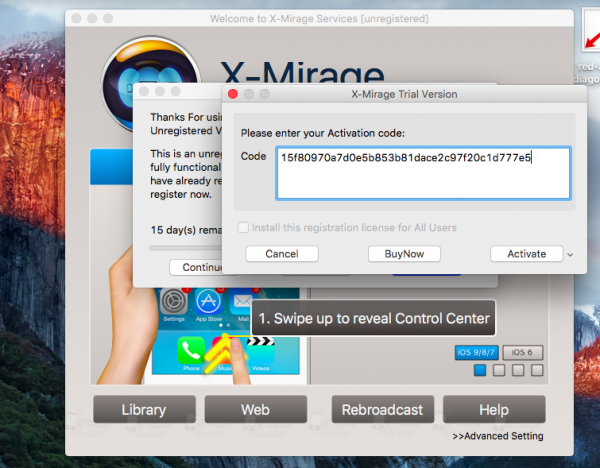This screenshot has width=600, height=468.
Task: Click "Please enter your Activation code:" label
Action: coord(323,133)
